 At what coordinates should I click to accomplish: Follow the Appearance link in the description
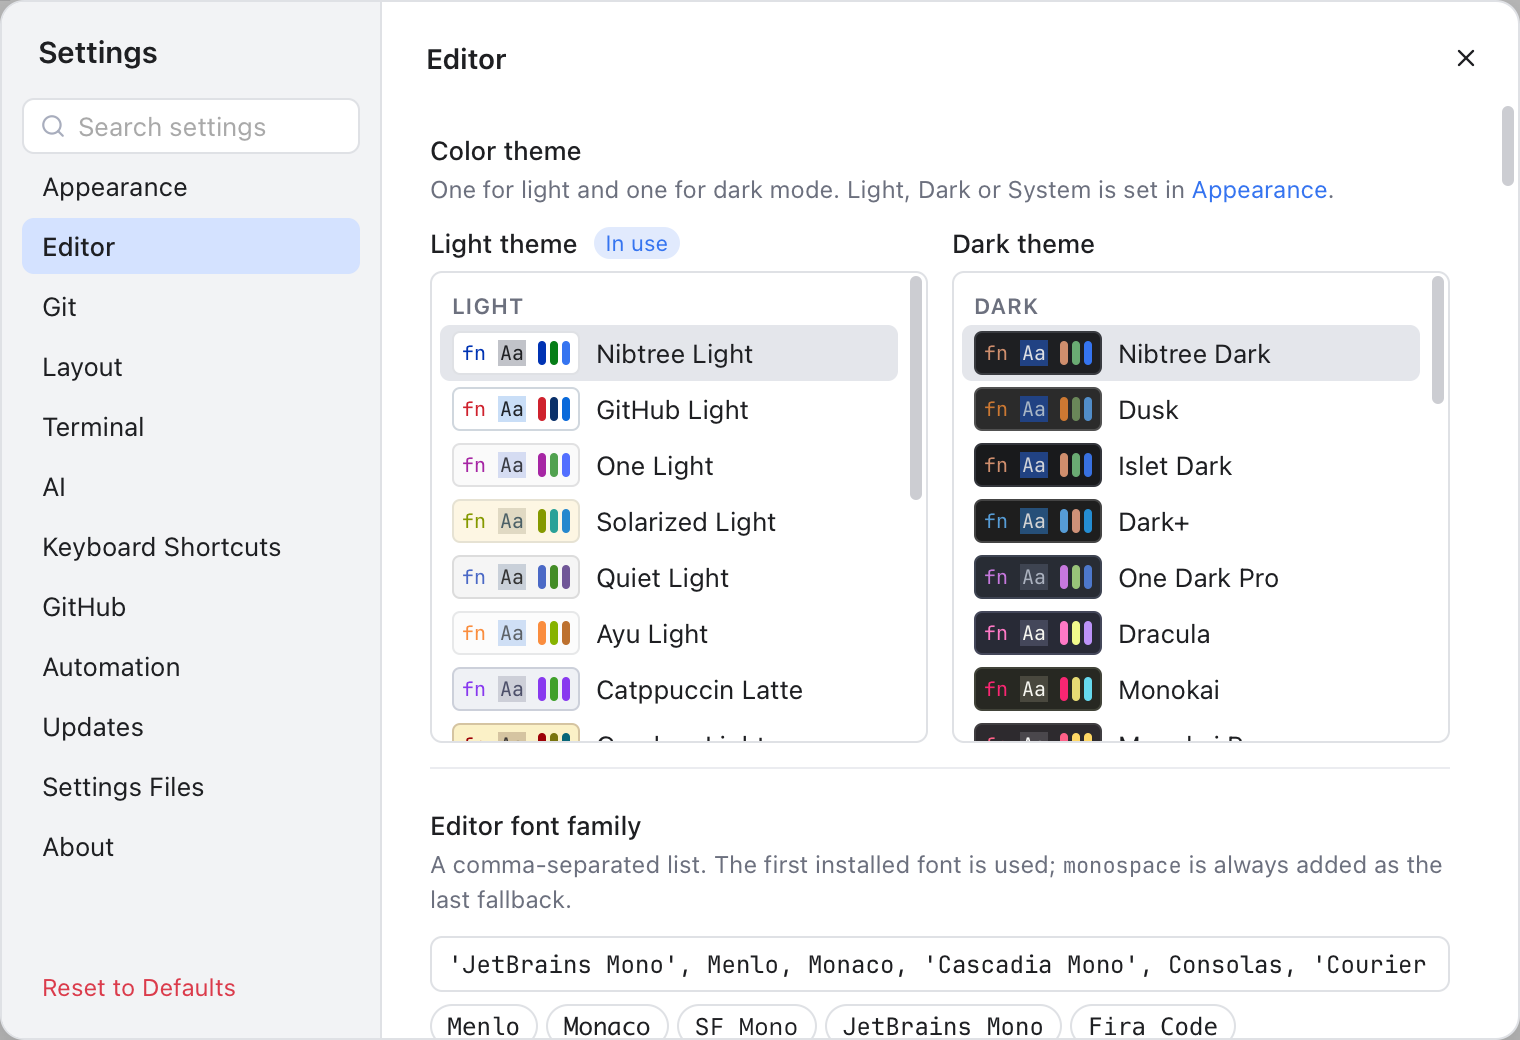point(1259,190)
